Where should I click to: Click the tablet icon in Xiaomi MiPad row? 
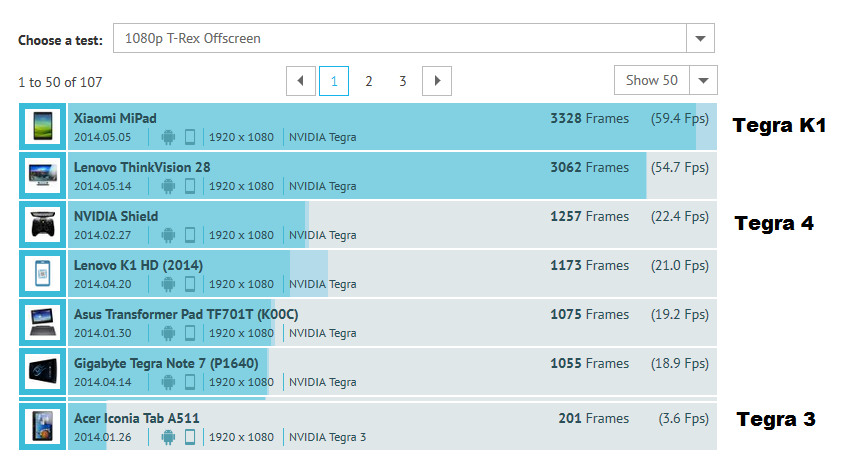[x=189, y=137]
